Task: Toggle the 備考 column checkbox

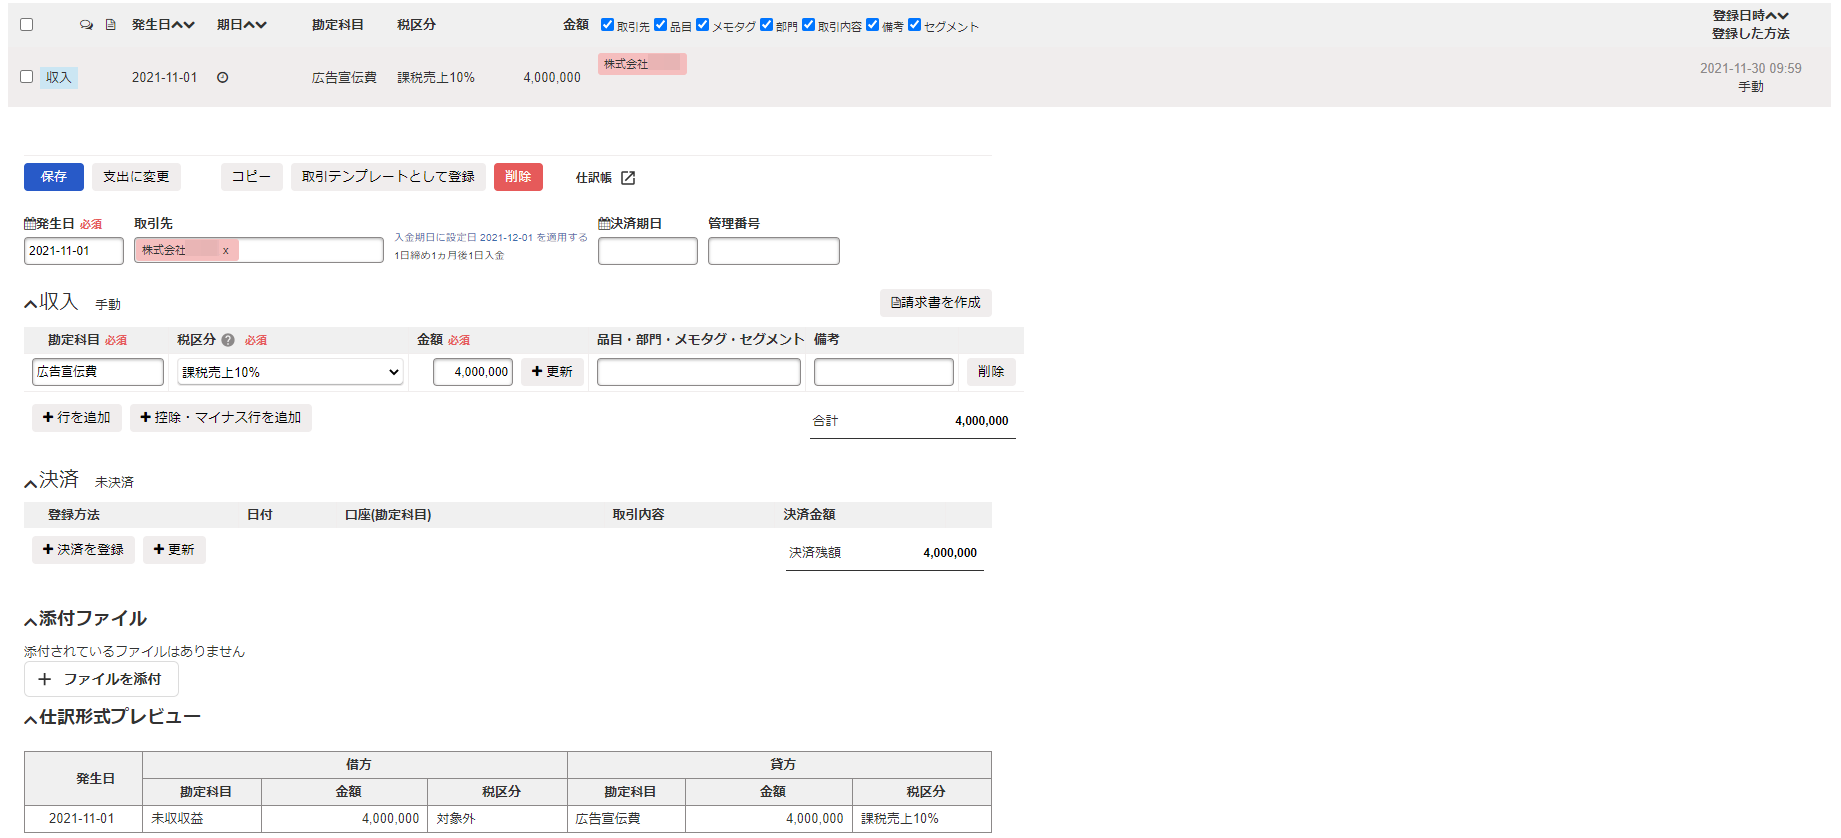Action: click(872, 25)
